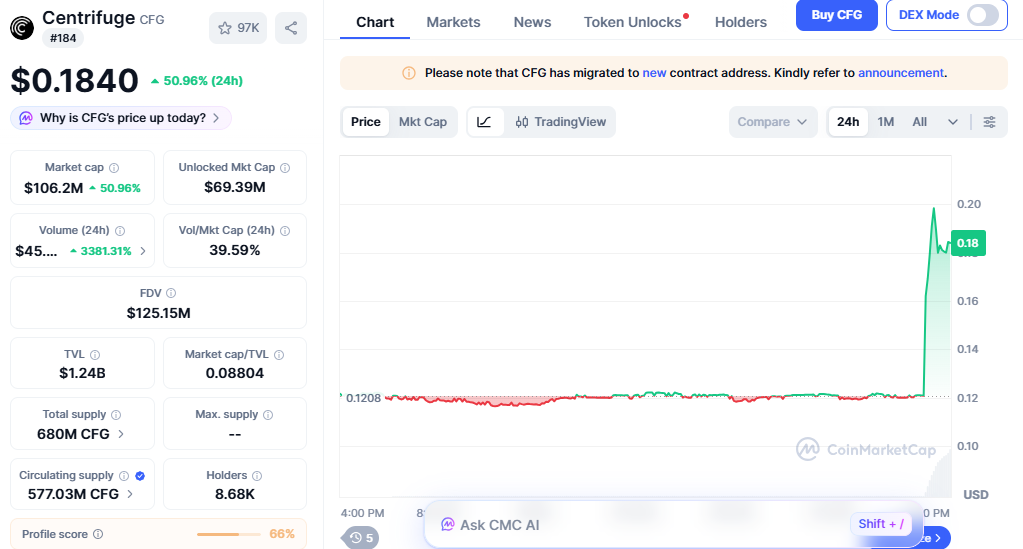The height and width of the screenshot is (549, 1023).
Task: Click the TVL info icon
Action: pos(95,354)
